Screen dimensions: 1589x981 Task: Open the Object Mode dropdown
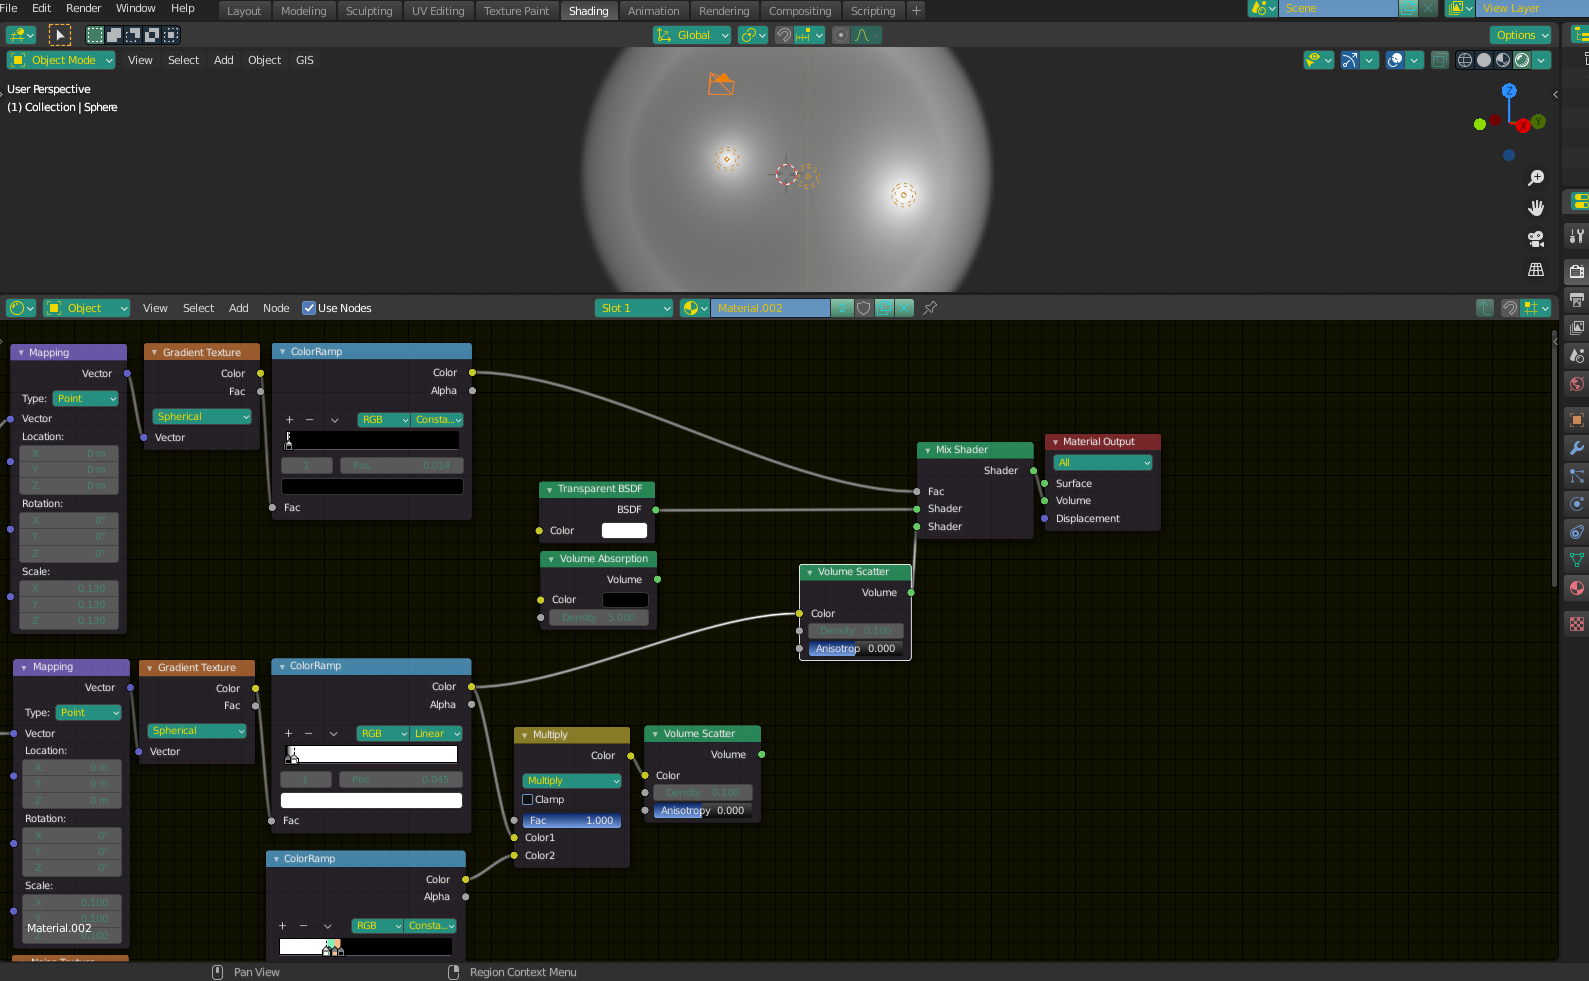coord(62,60)
